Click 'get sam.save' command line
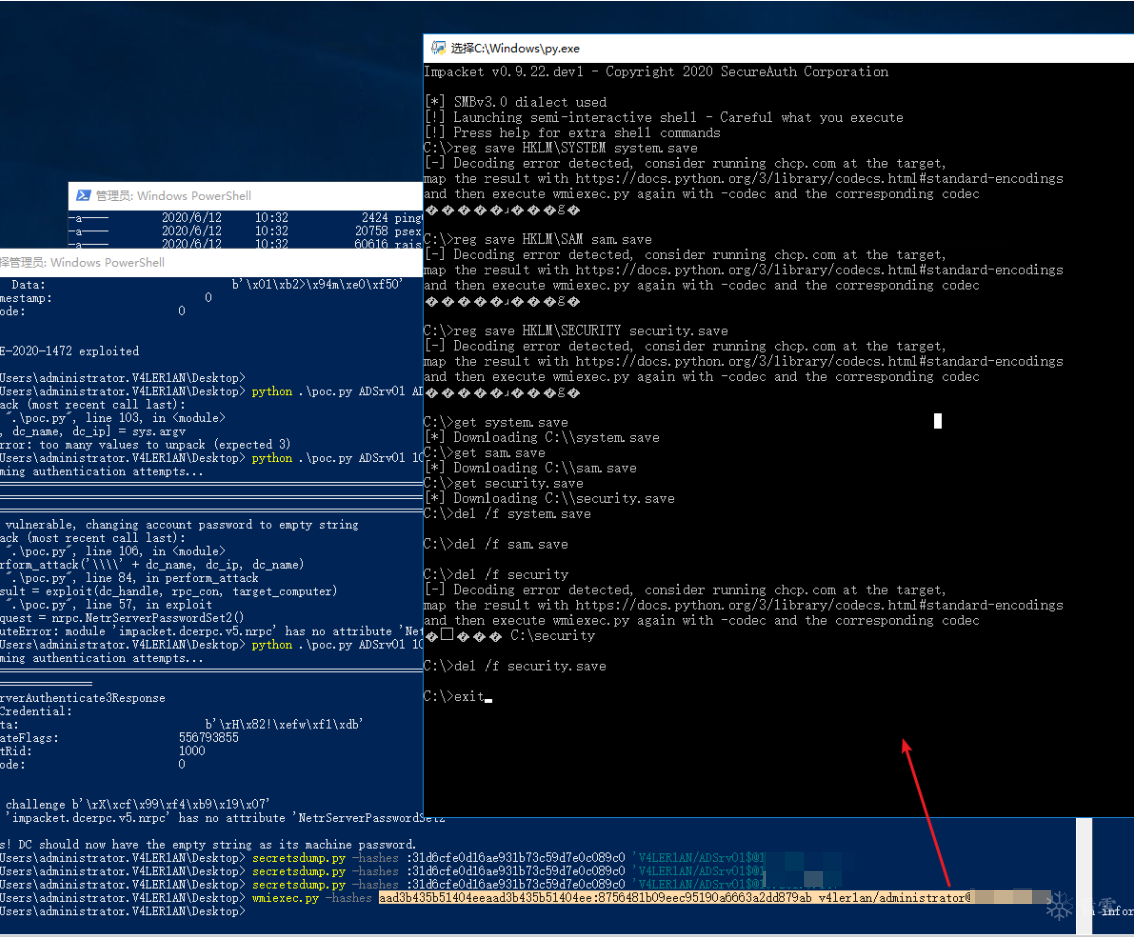The image size is (1135, 937). click(x=484, y=453)
